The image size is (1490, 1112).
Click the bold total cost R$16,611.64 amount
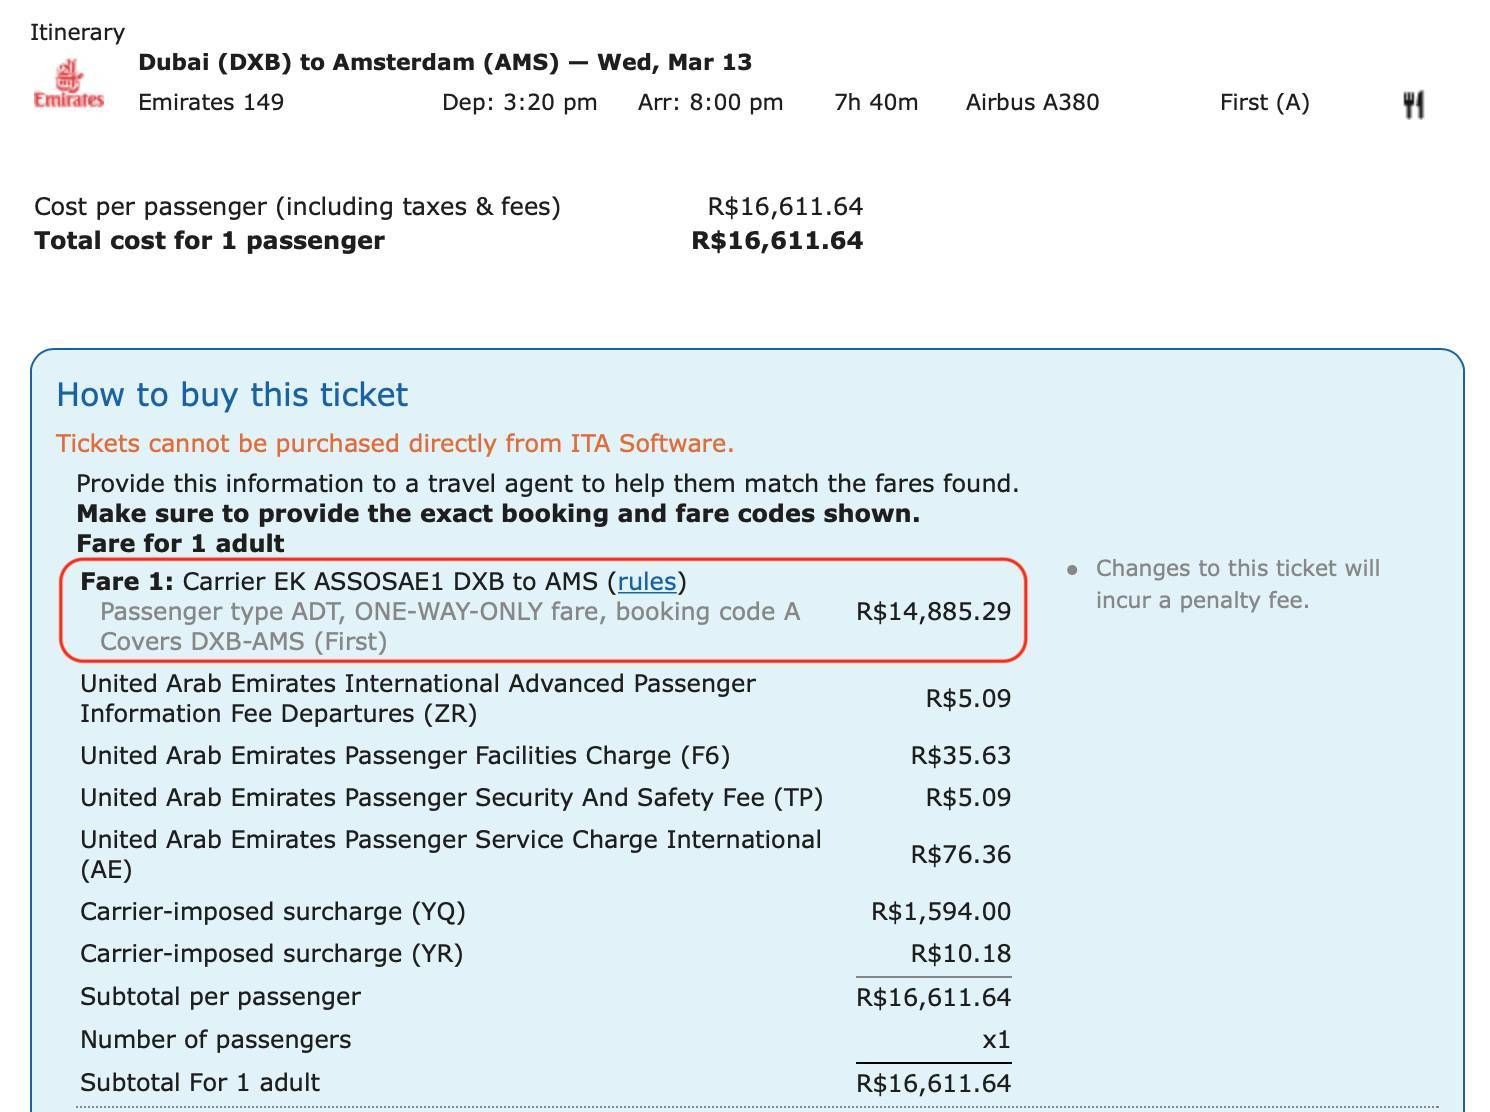tap(777, 241)
